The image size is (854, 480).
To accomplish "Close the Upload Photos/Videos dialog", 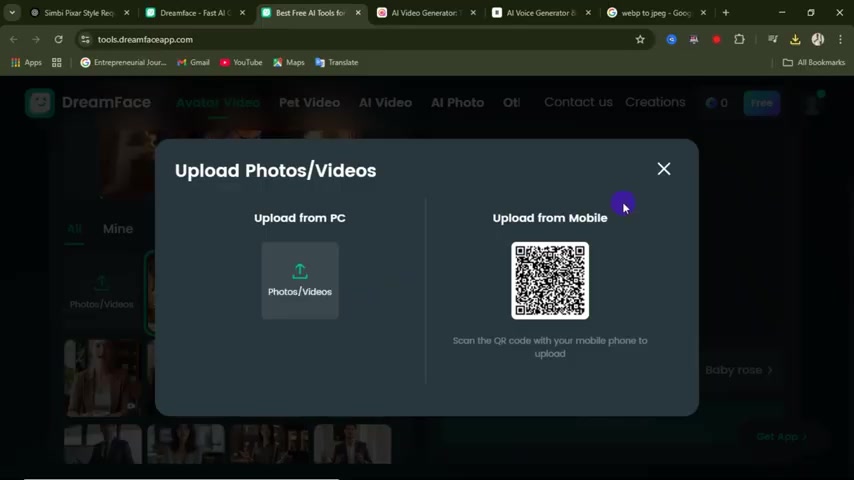I will tap(663, 169).
